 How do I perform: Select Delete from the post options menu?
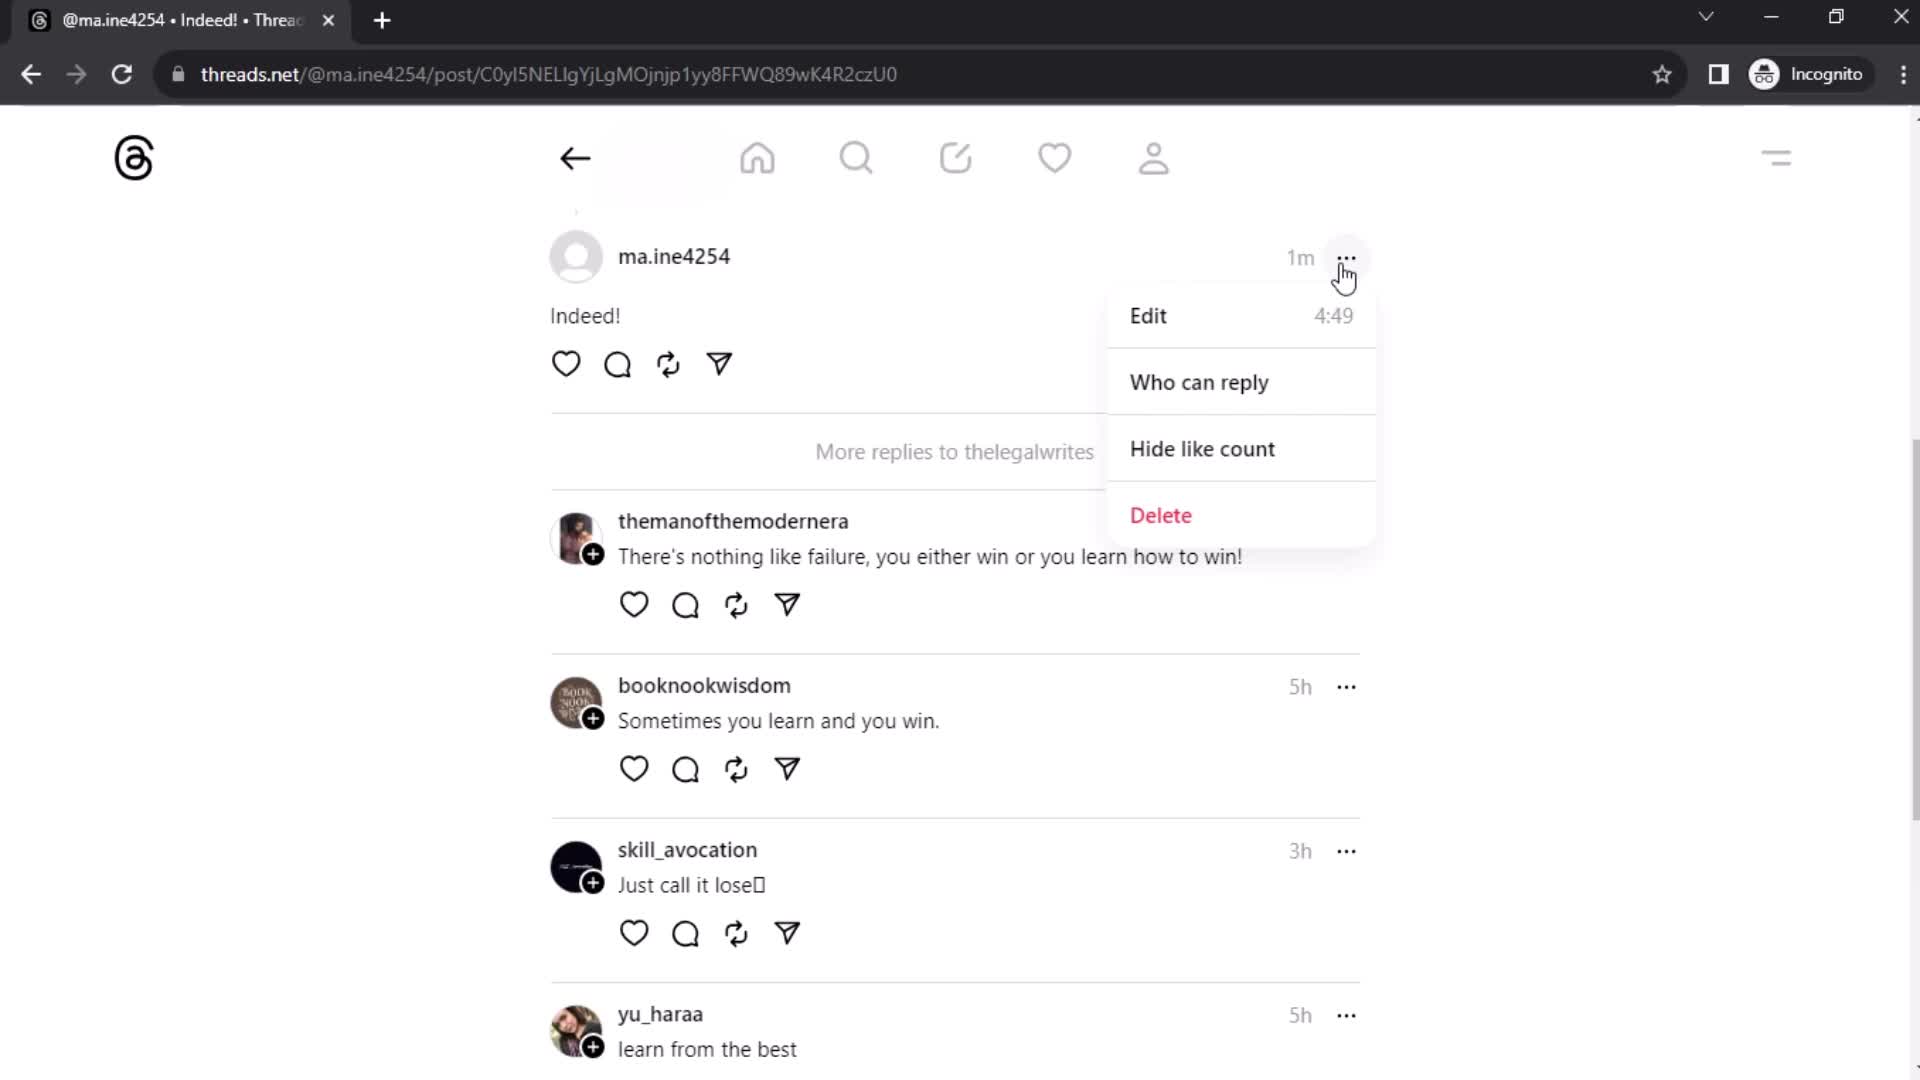click(1160, 514)
